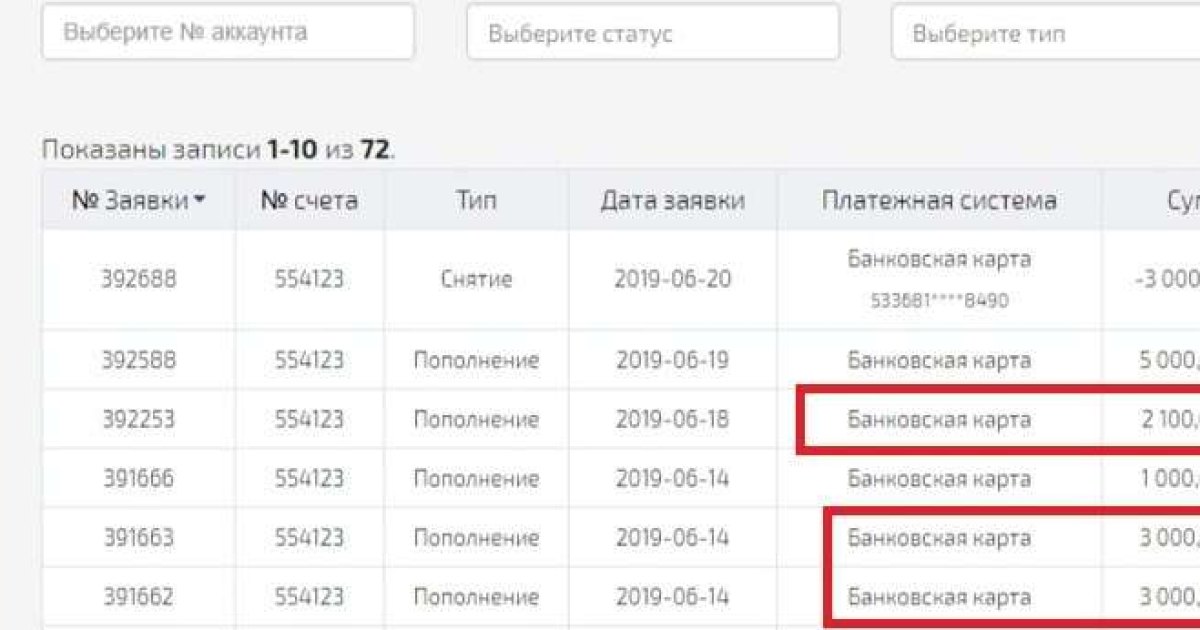The width and height of the screenshot is (1200, 630).
Task: Click 'Пополнение' in row 392588
Action: [476, 360]
